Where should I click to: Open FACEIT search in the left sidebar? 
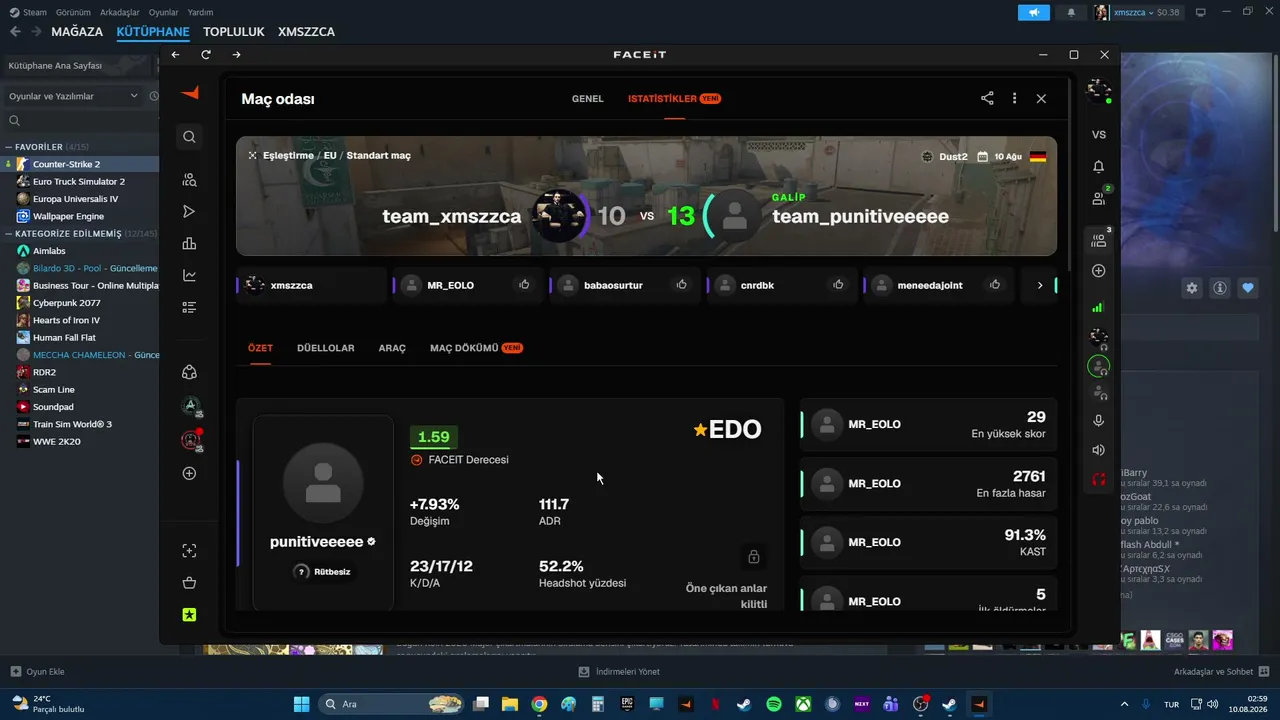pyautogui.click(x=189, y=137)
